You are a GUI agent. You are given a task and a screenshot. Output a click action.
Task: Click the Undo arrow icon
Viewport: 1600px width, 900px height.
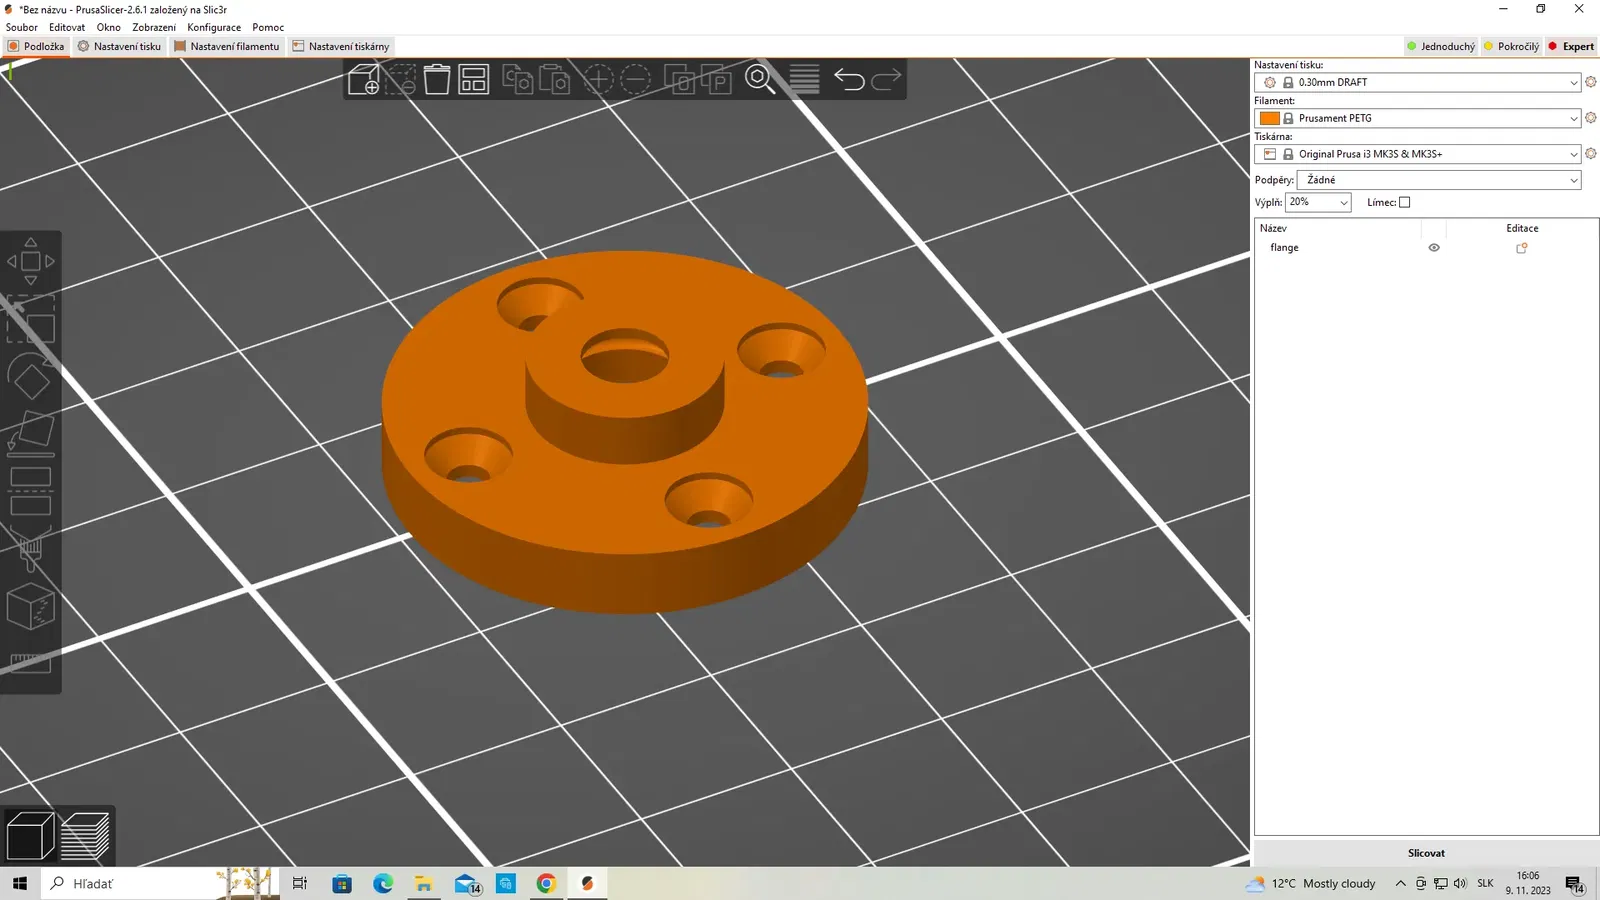(849, 79)
